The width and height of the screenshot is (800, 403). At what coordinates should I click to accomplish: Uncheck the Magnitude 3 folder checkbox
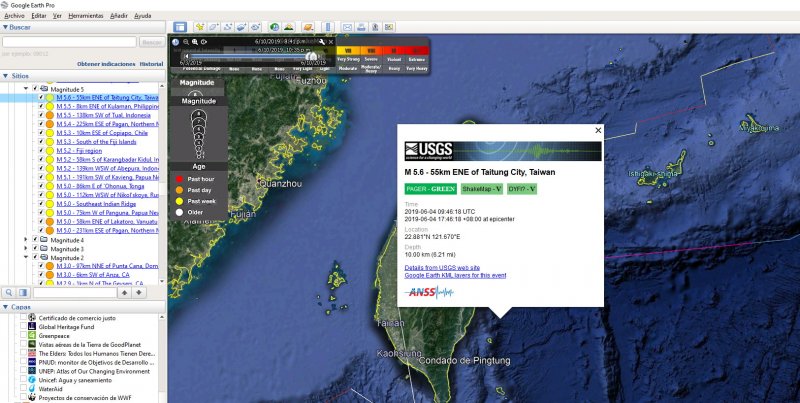35,249
